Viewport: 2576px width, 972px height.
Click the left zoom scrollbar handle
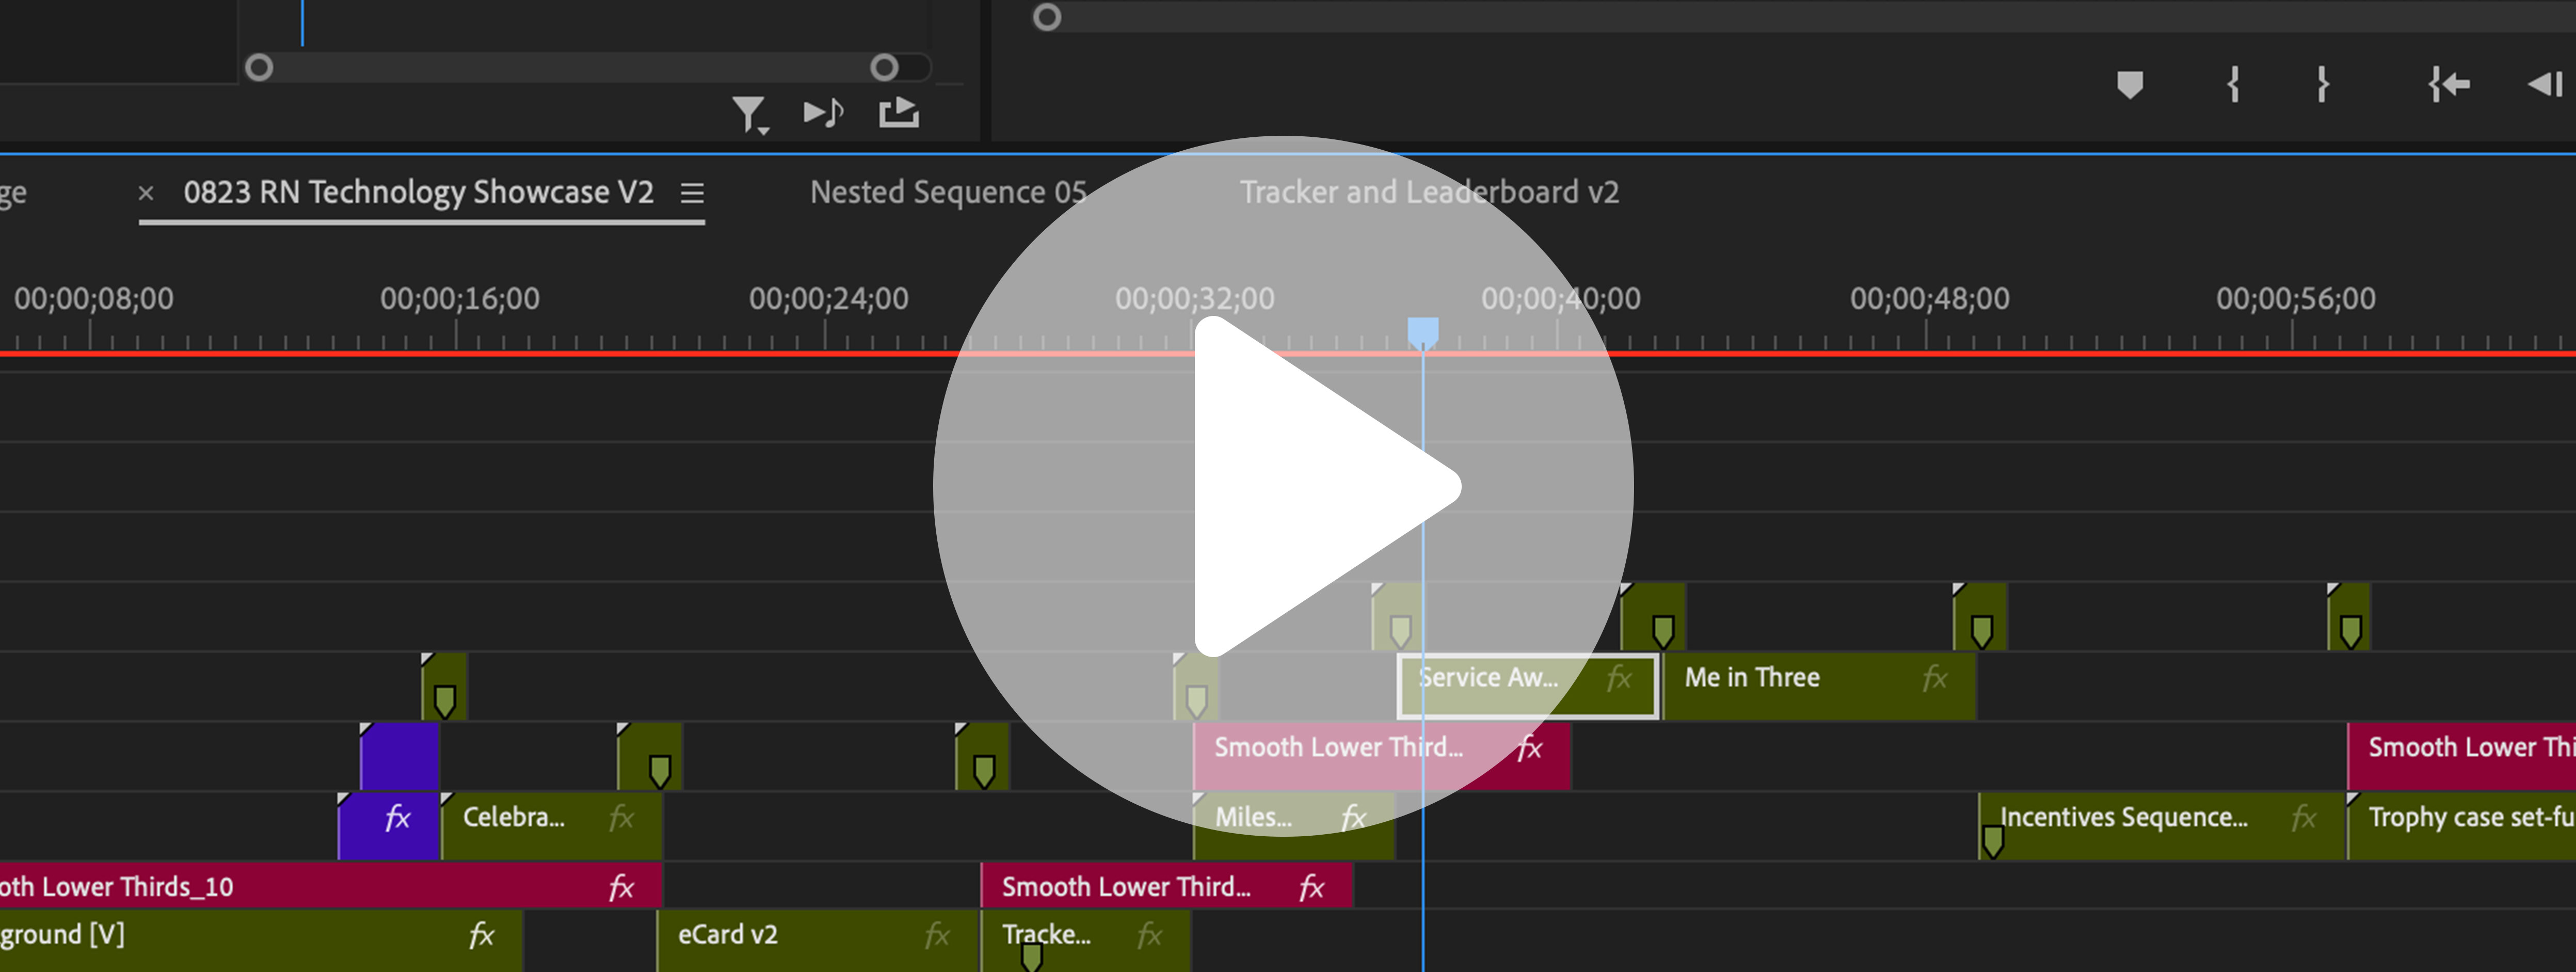tap(259, 67)
